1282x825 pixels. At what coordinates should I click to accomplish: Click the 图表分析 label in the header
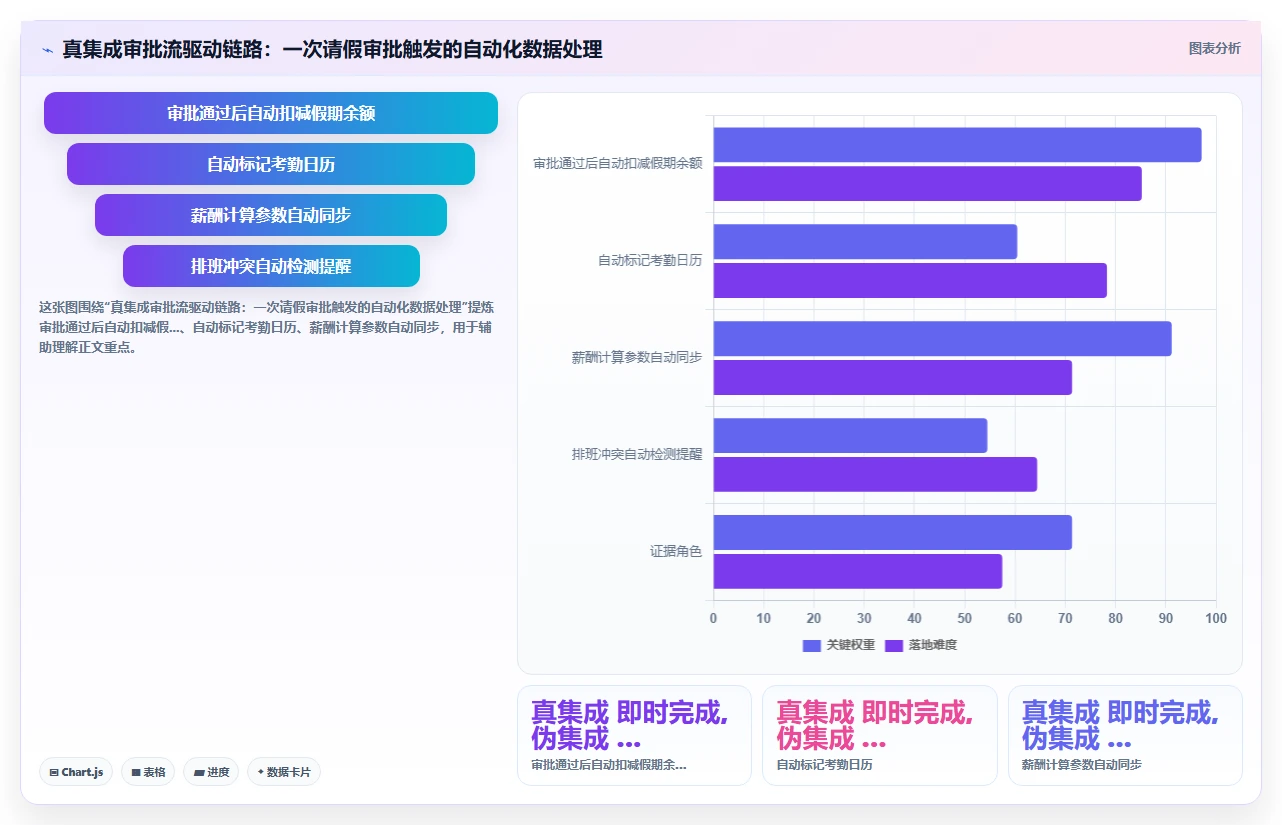pyautogui.click(x=1214, y=49)
